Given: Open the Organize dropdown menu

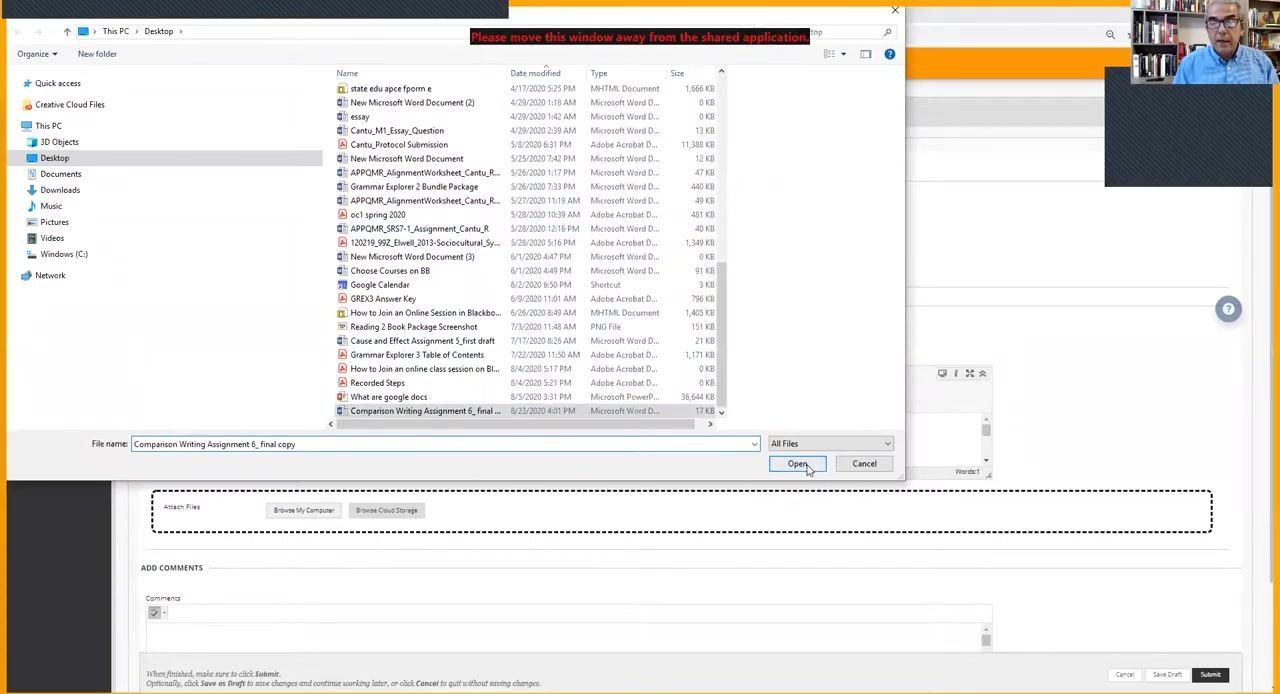Looking at the screenshot, I should 37,54.
